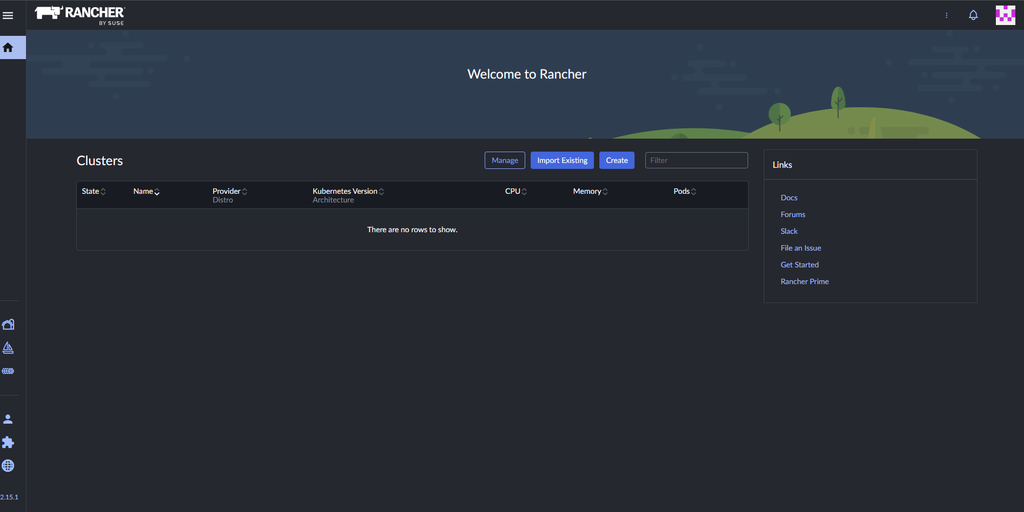
Task: Go to Home via house icon
Action: point(8,48)
